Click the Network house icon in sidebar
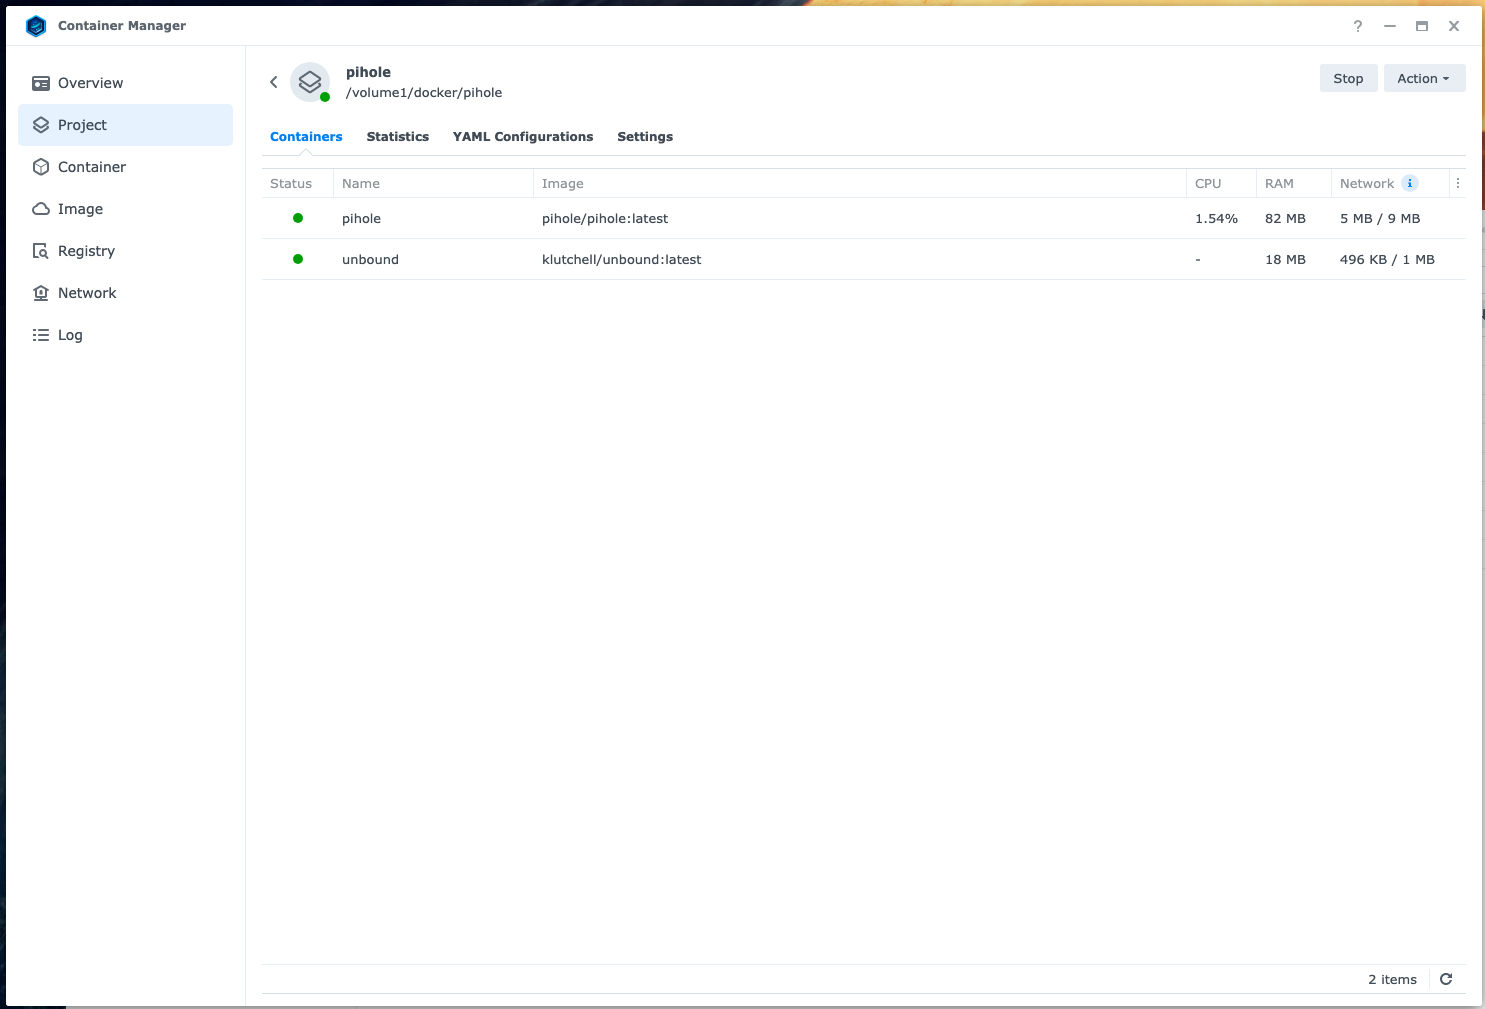1485x1009 pixels. (x=41, y=293)
